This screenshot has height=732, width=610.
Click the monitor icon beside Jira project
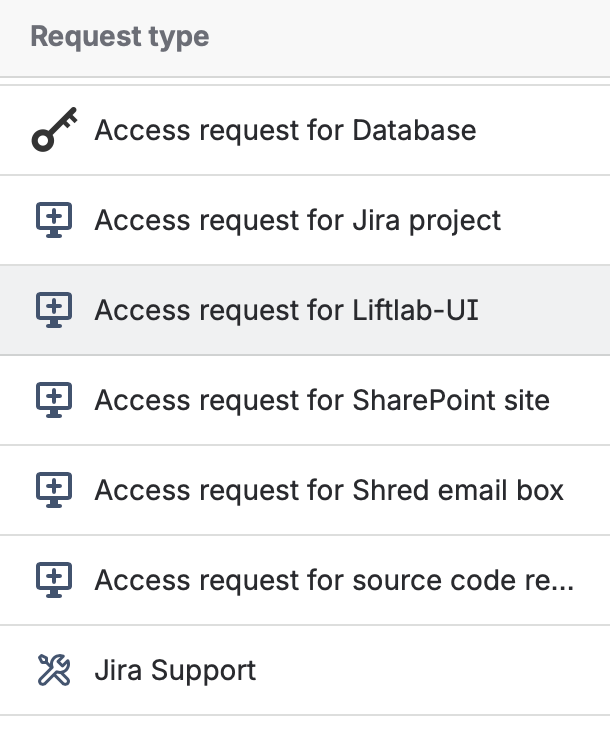coord(53,220)
